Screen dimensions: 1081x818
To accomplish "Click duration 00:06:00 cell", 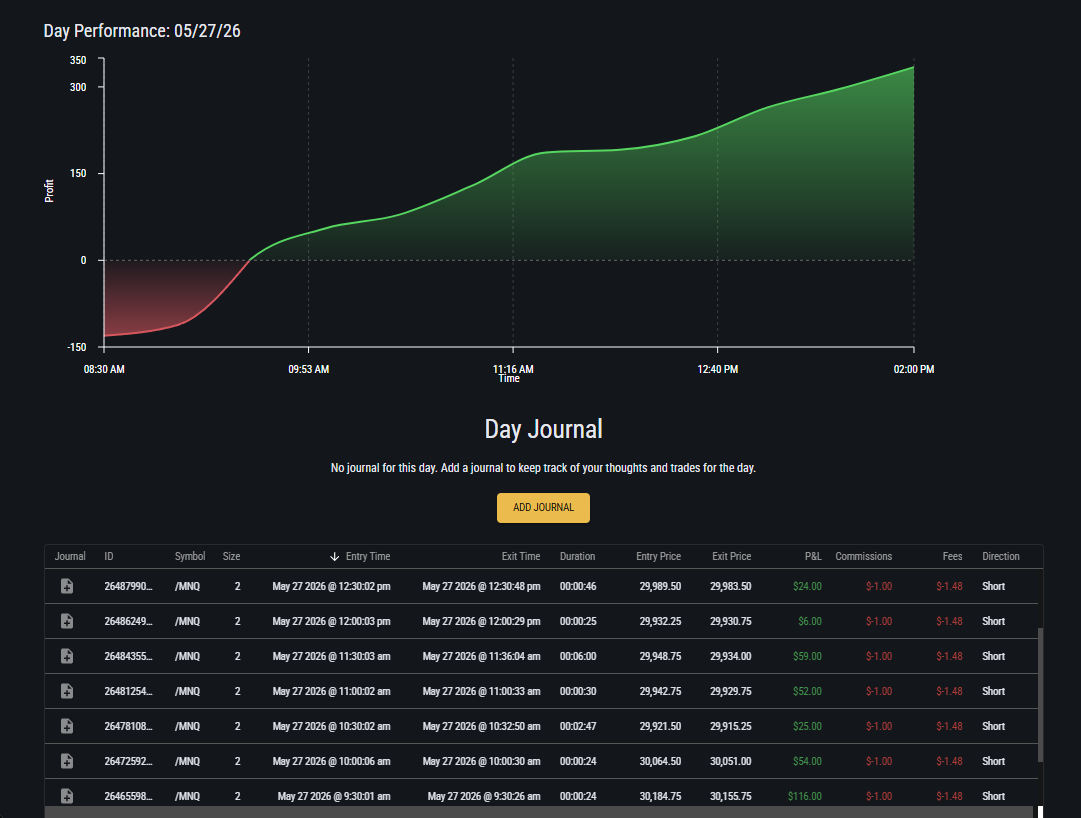I will click(578, 656).
